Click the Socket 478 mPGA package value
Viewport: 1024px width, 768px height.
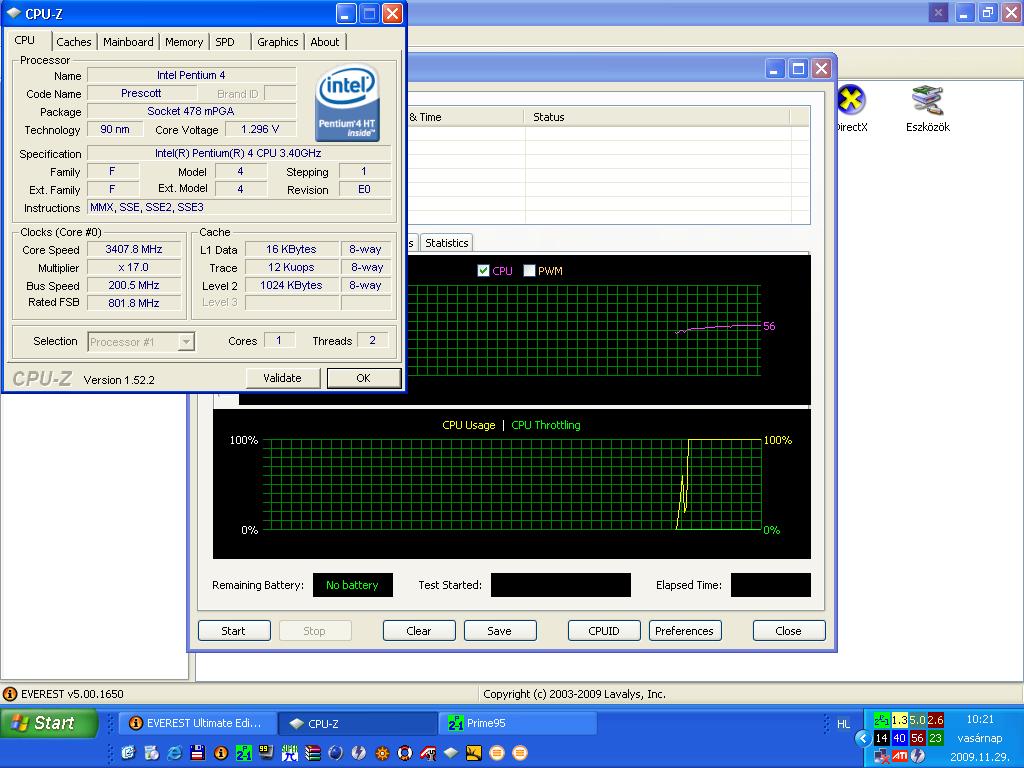[191, 111]
